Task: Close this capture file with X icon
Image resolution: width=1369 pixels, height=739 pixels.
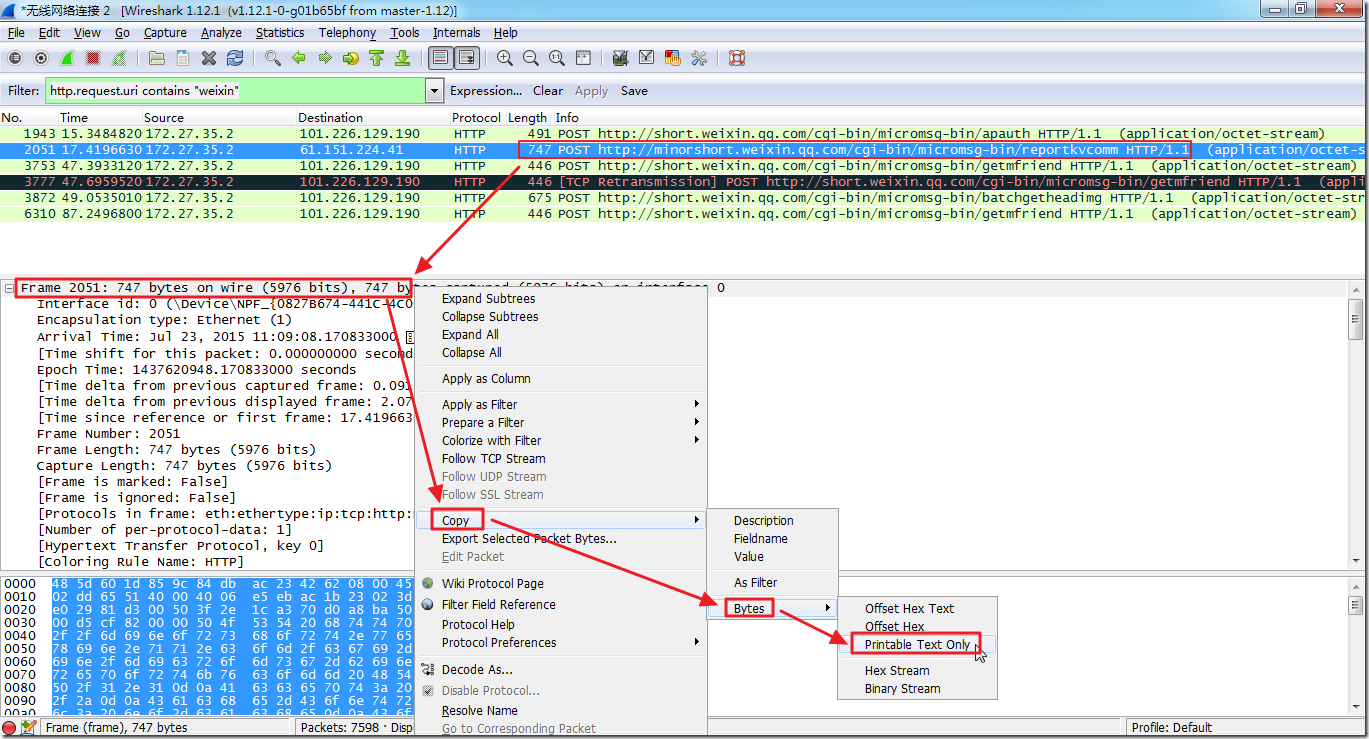Action: tap(209, 58)
